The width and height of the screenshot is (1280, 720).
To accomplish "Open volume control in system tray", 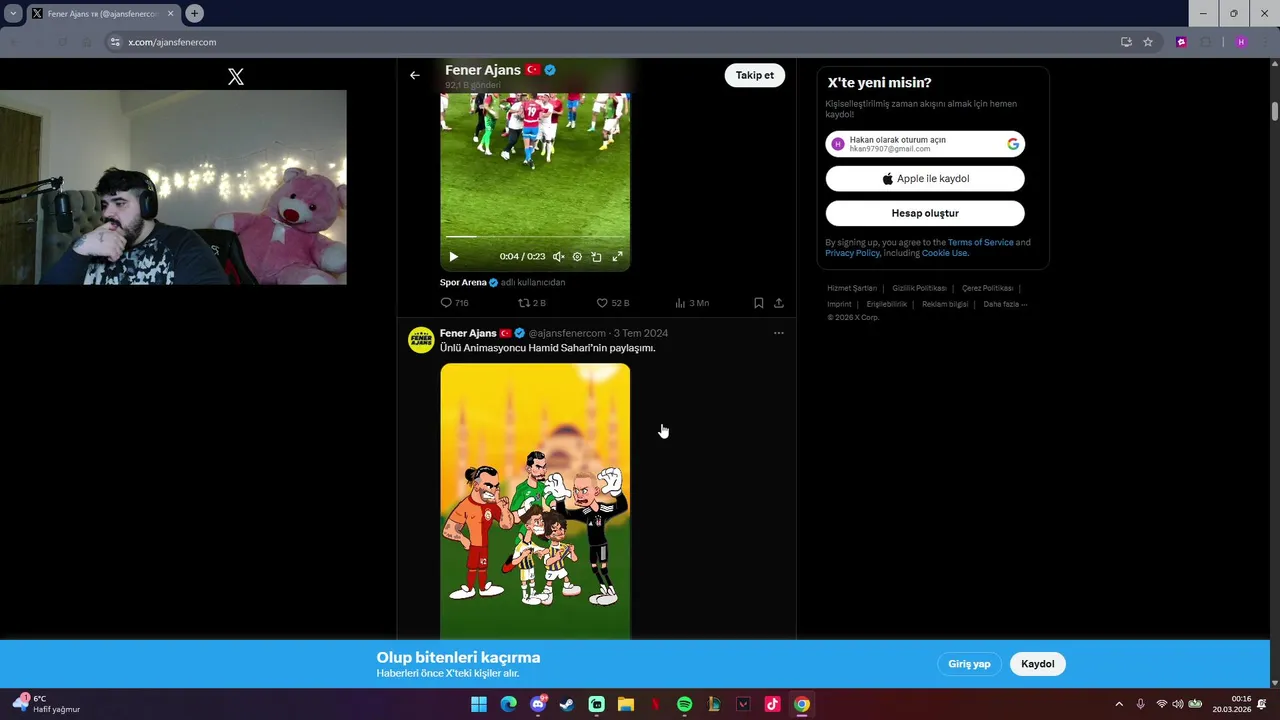I will coord(1178,704).
